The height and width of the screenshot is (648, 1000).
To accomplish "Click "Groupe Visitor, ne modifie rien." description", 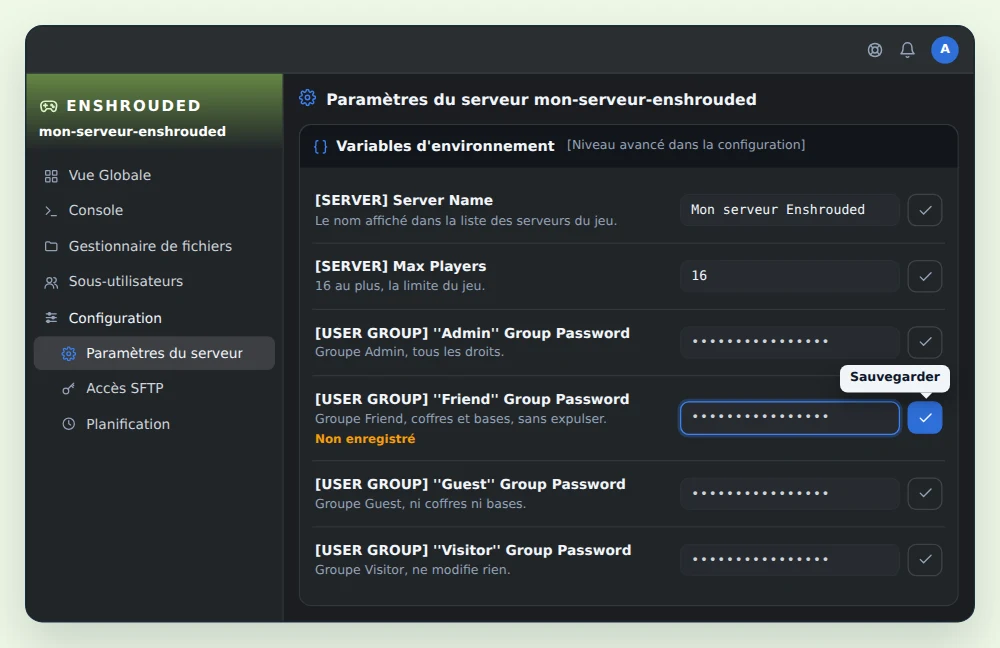I will (413, 570).
